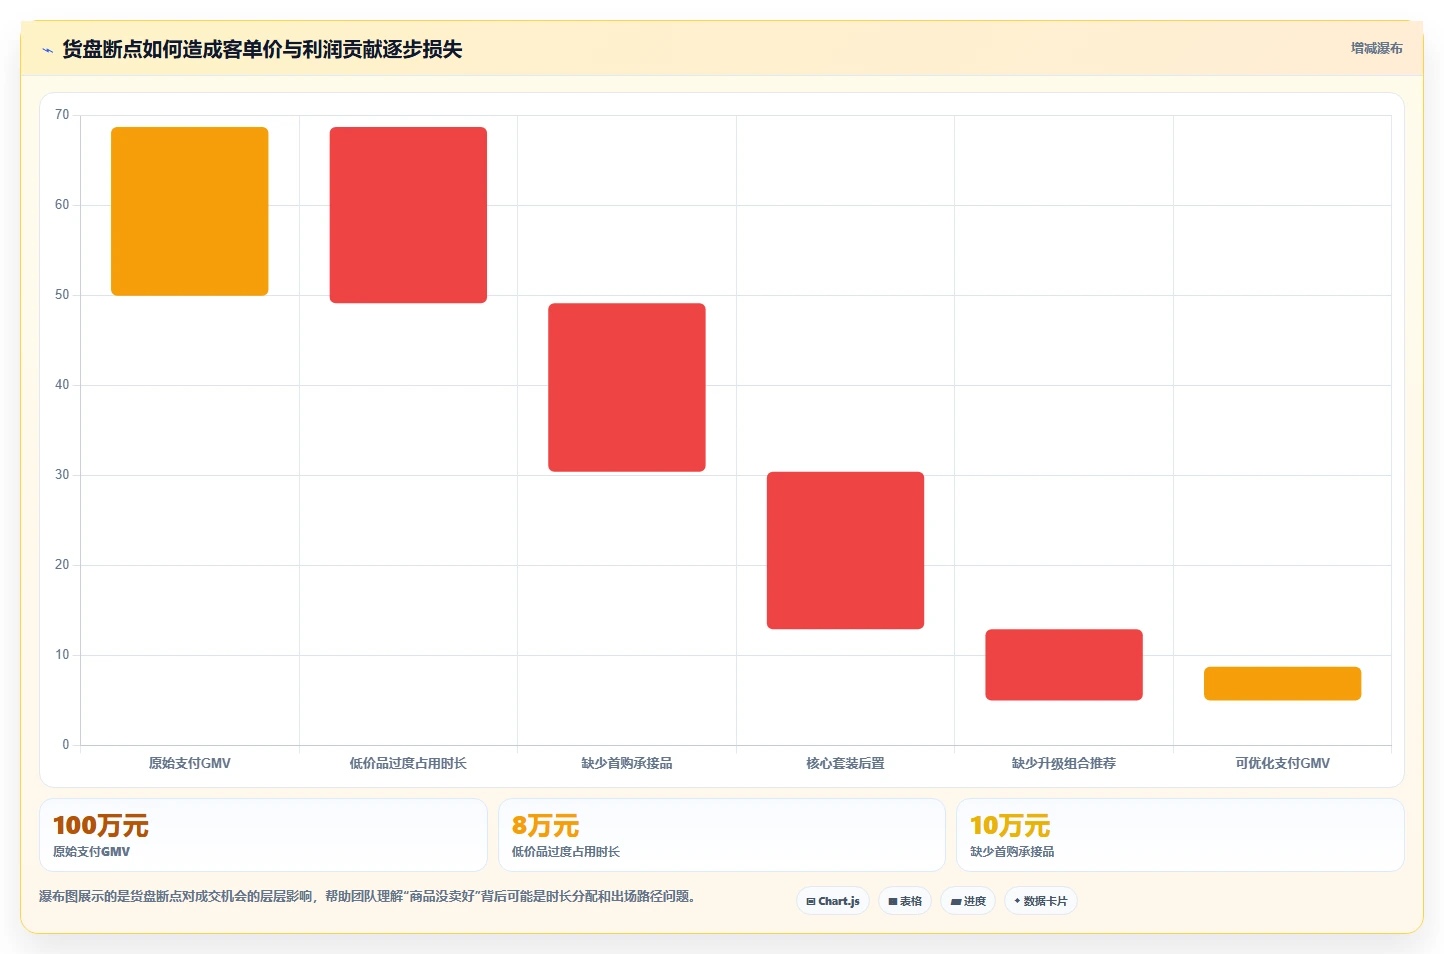1444x954 pixels.
Task: Click the 数据卡片 chip
Action: pos(1041,901)
